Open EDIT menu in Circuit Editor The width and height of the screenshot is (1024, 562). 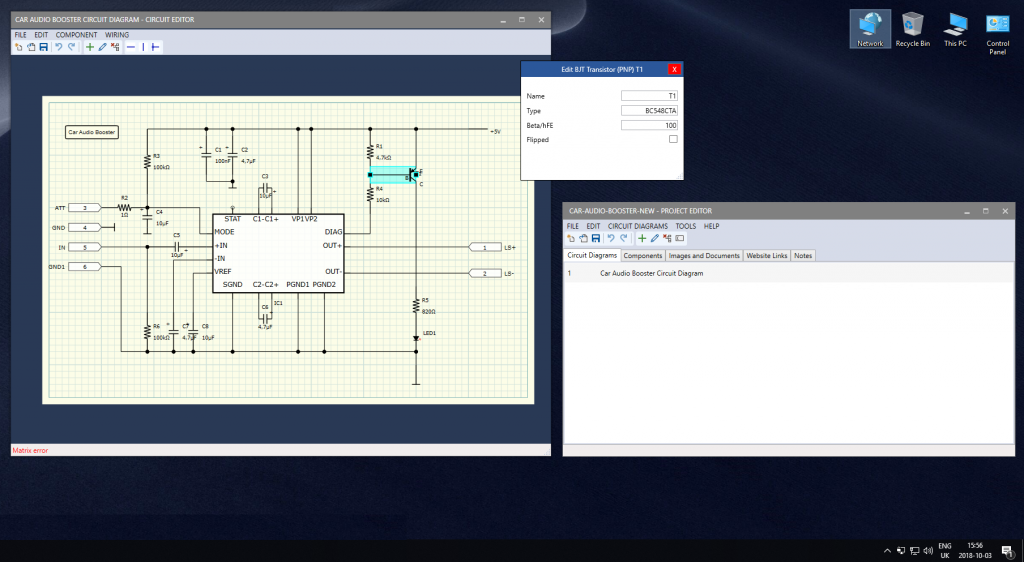click(41, 35)
